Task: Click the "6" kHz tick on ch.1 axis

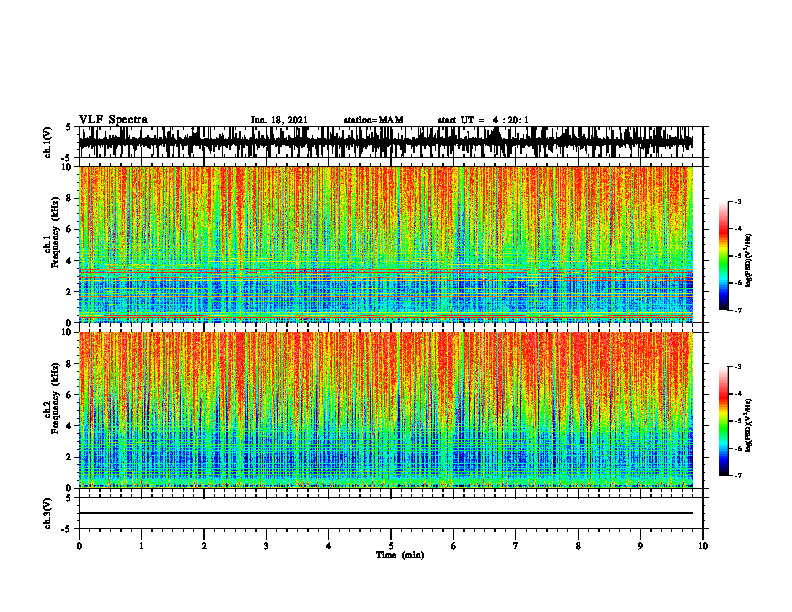Action: [69, 229]
